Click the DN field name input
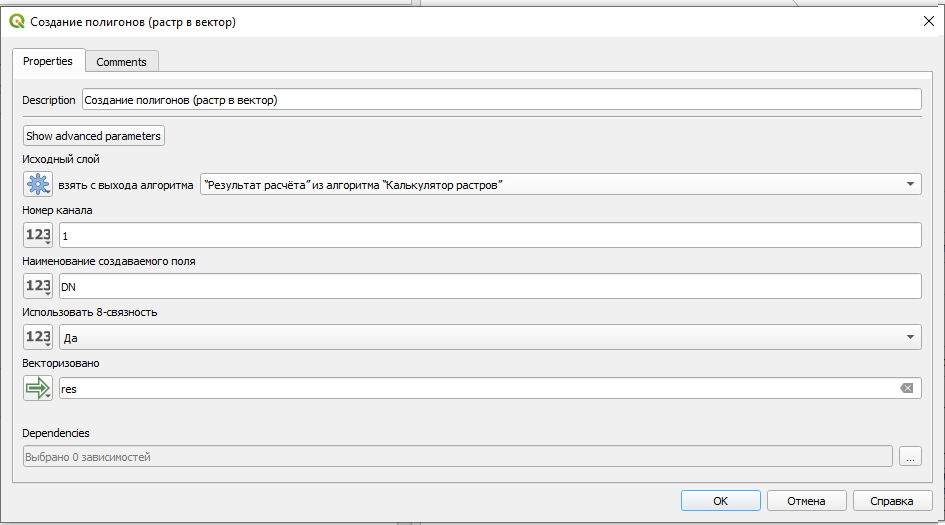This screenshot has height=525, width=945. (x=490, y=286)
